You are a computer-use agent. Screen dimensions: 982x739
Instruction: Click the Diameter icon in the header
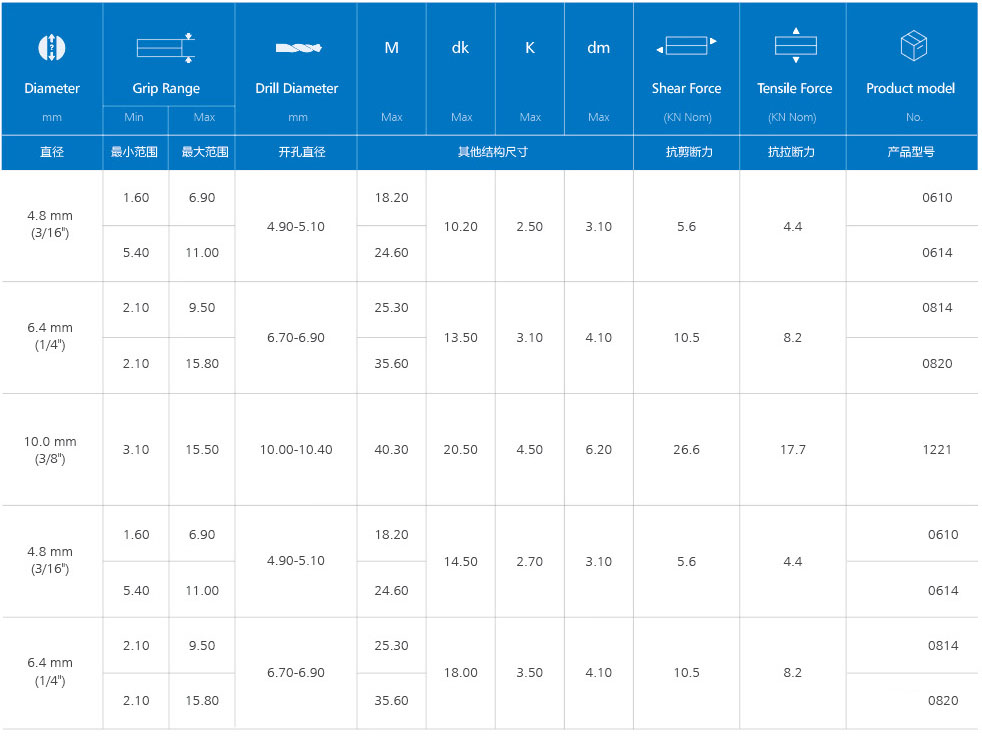51,47
